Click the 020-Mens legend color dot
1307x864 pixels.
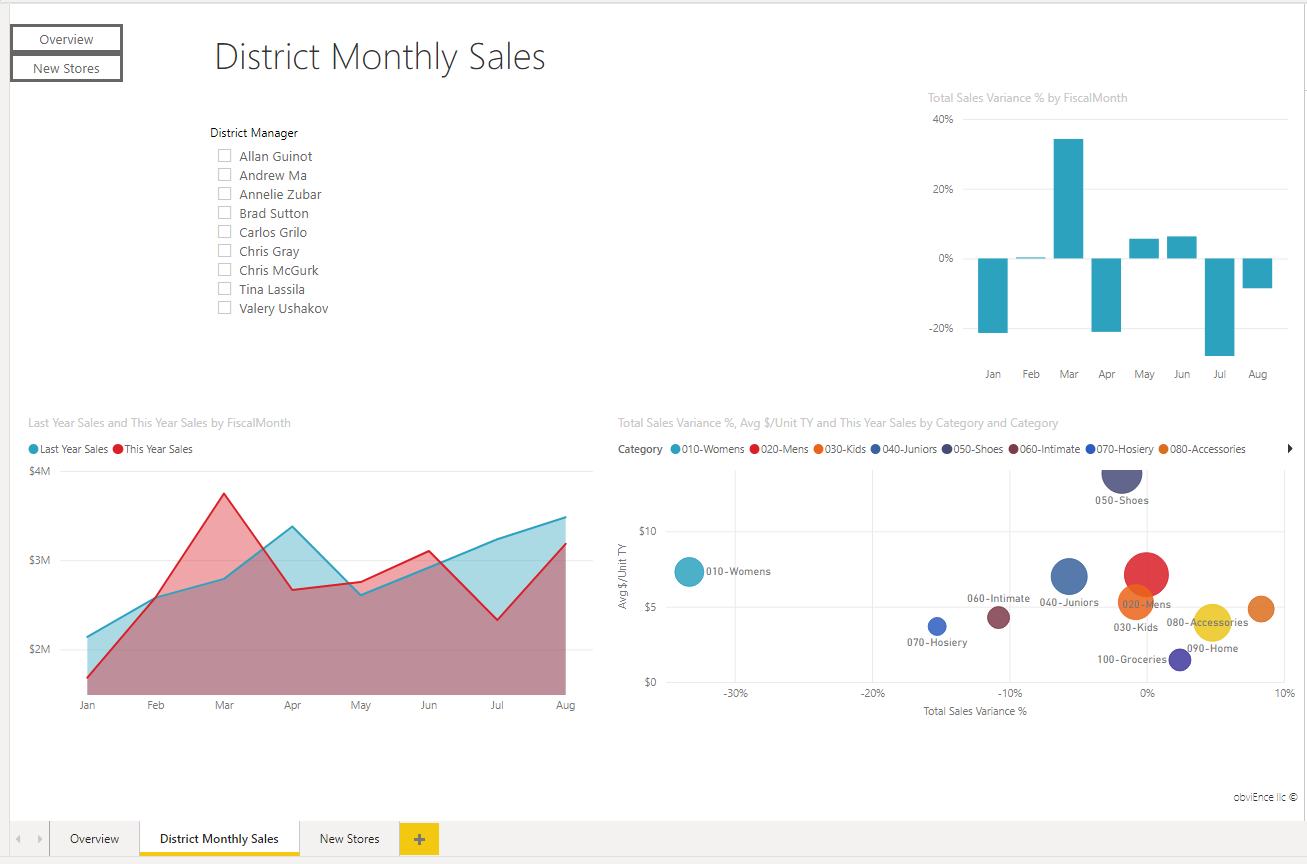[755, 449]
